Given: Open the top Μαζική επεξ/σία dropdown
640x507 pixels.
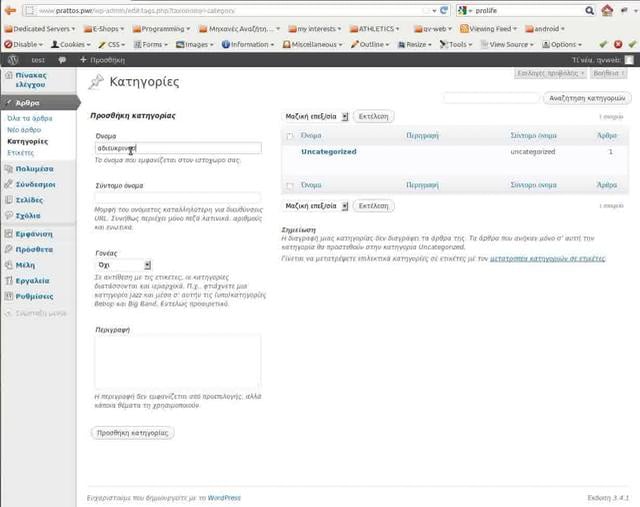Looking at the screenshot, I should 316,116.
